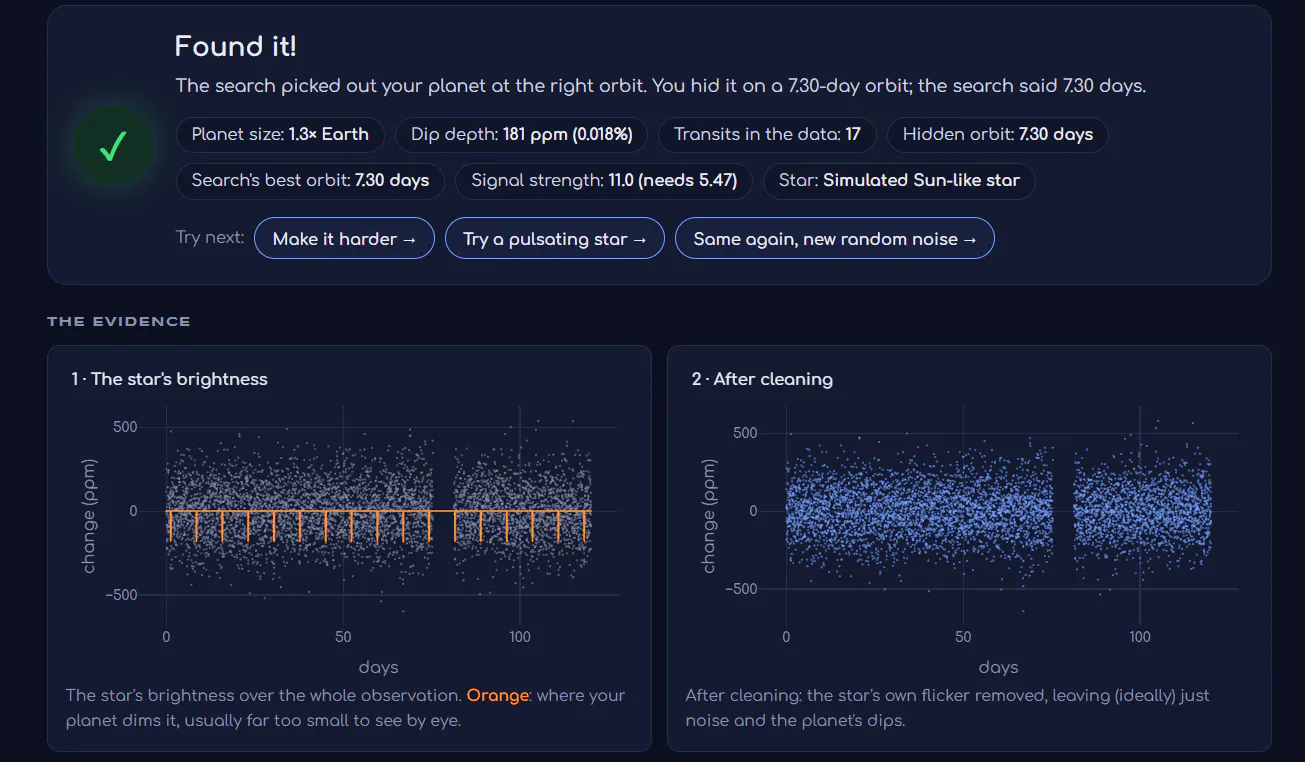Image resolution: width=1305 pixels, height=762 pixels.
Task: Click the Signal strength 11.0 chip
Action: coord(604,181)
